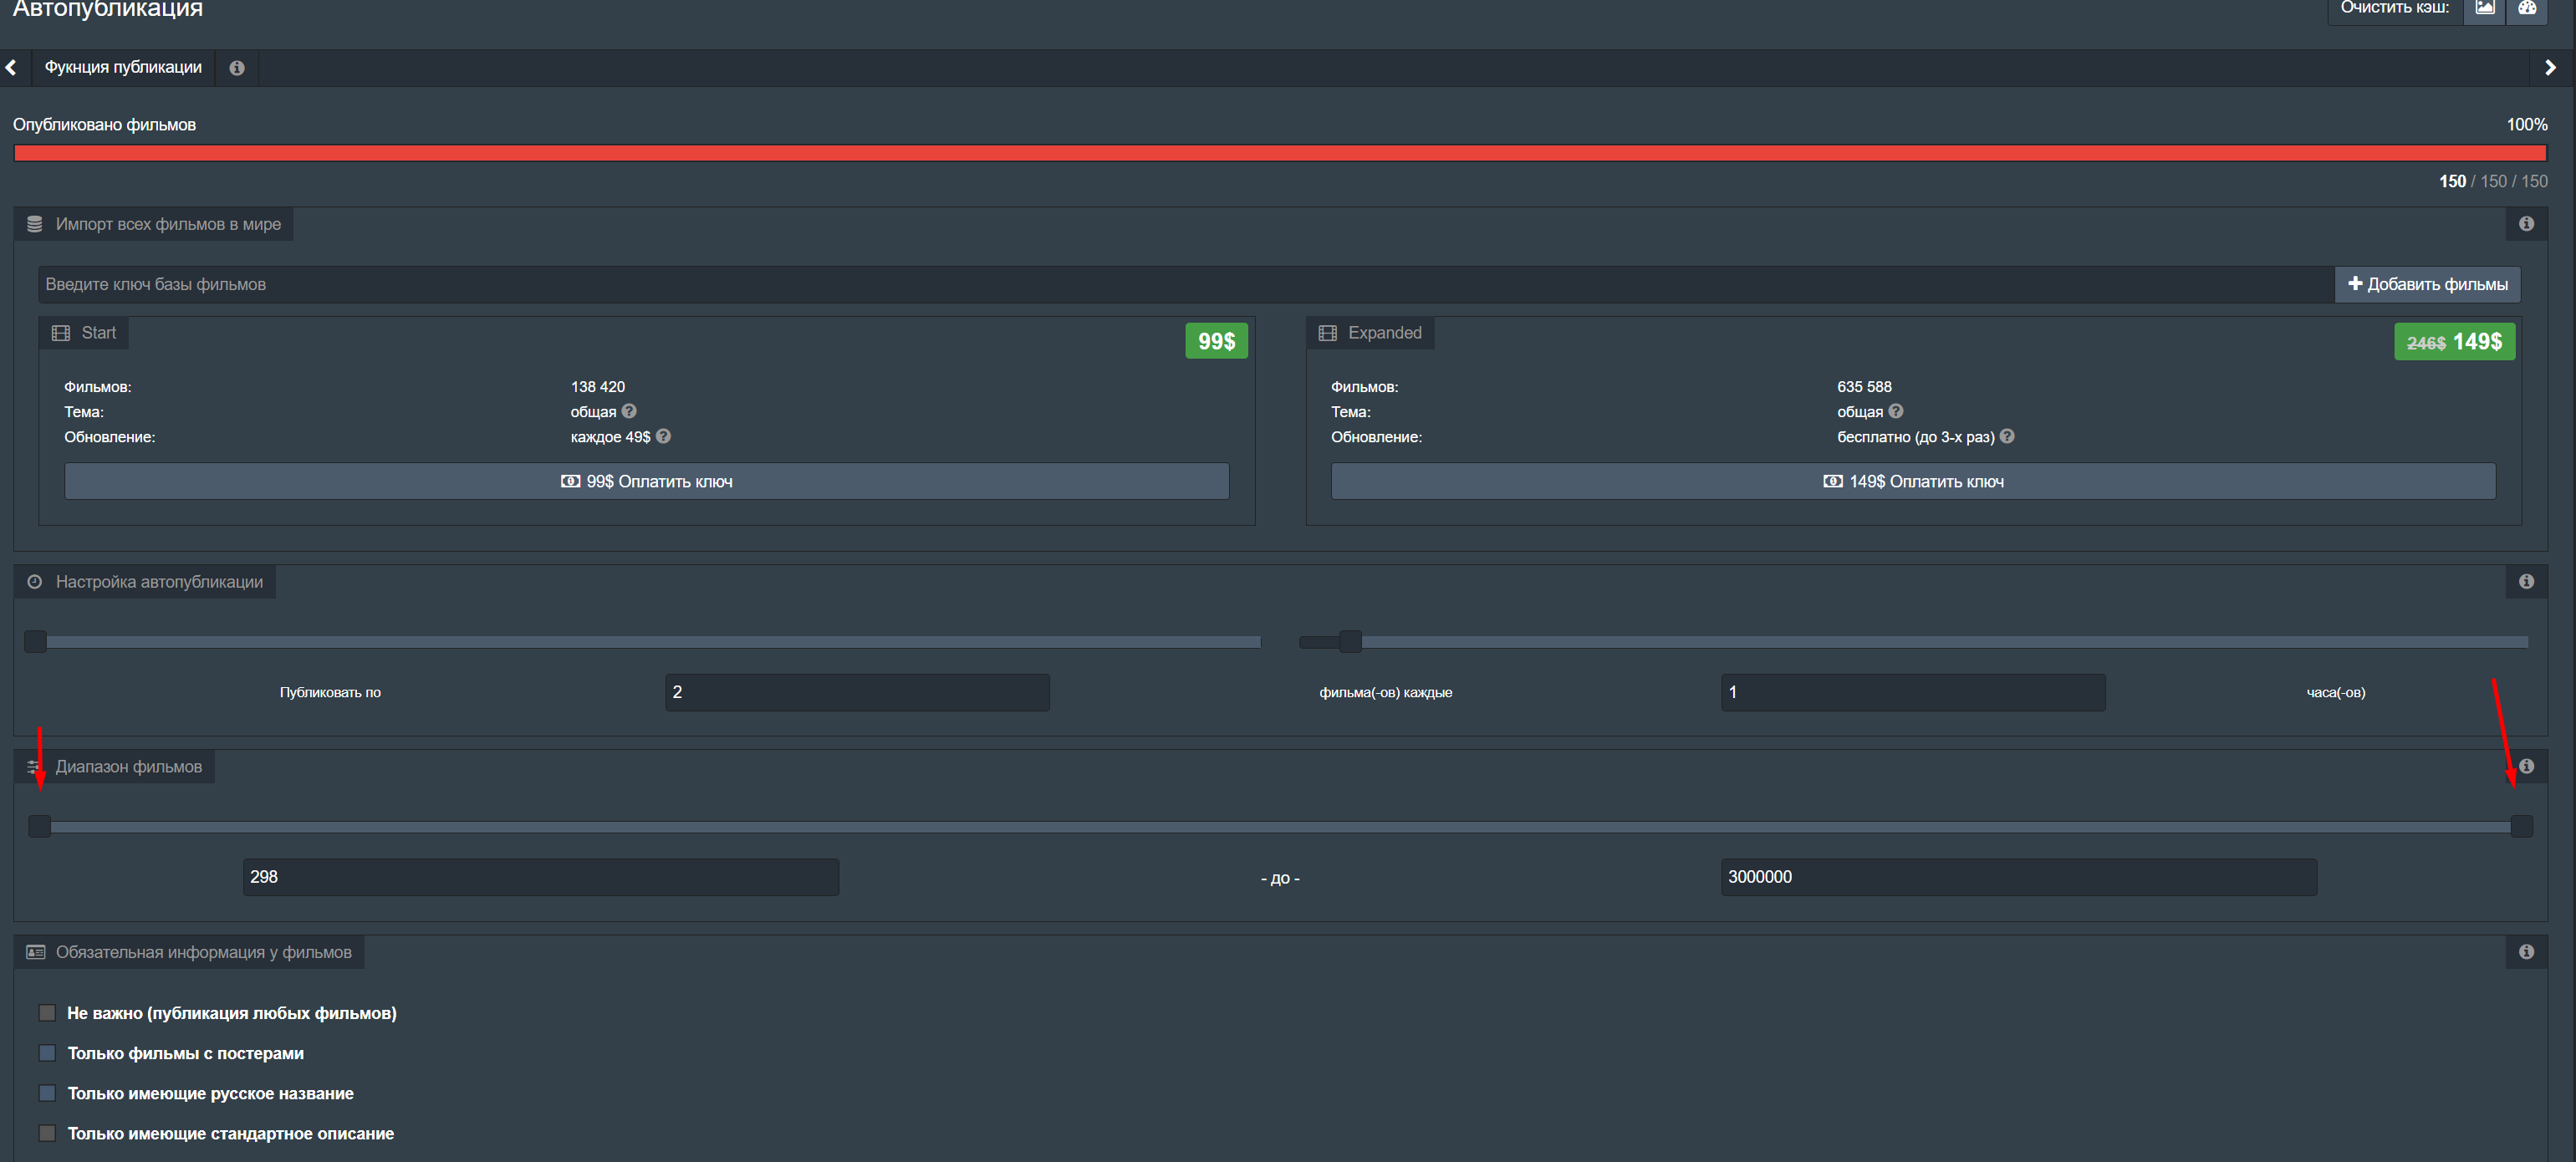The image size is (2576, 1162).
Task: Enable Только фильмы с постерами checkbox
Action: tap(47, 1053)
